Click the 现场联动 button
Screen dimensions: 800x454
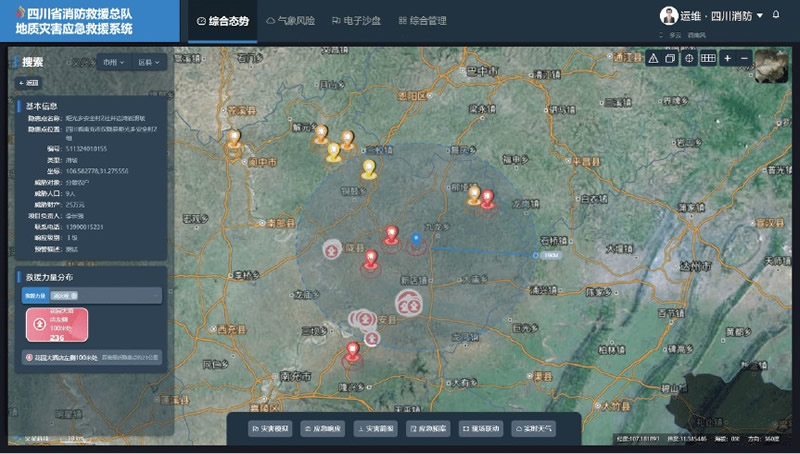point(482,428)
